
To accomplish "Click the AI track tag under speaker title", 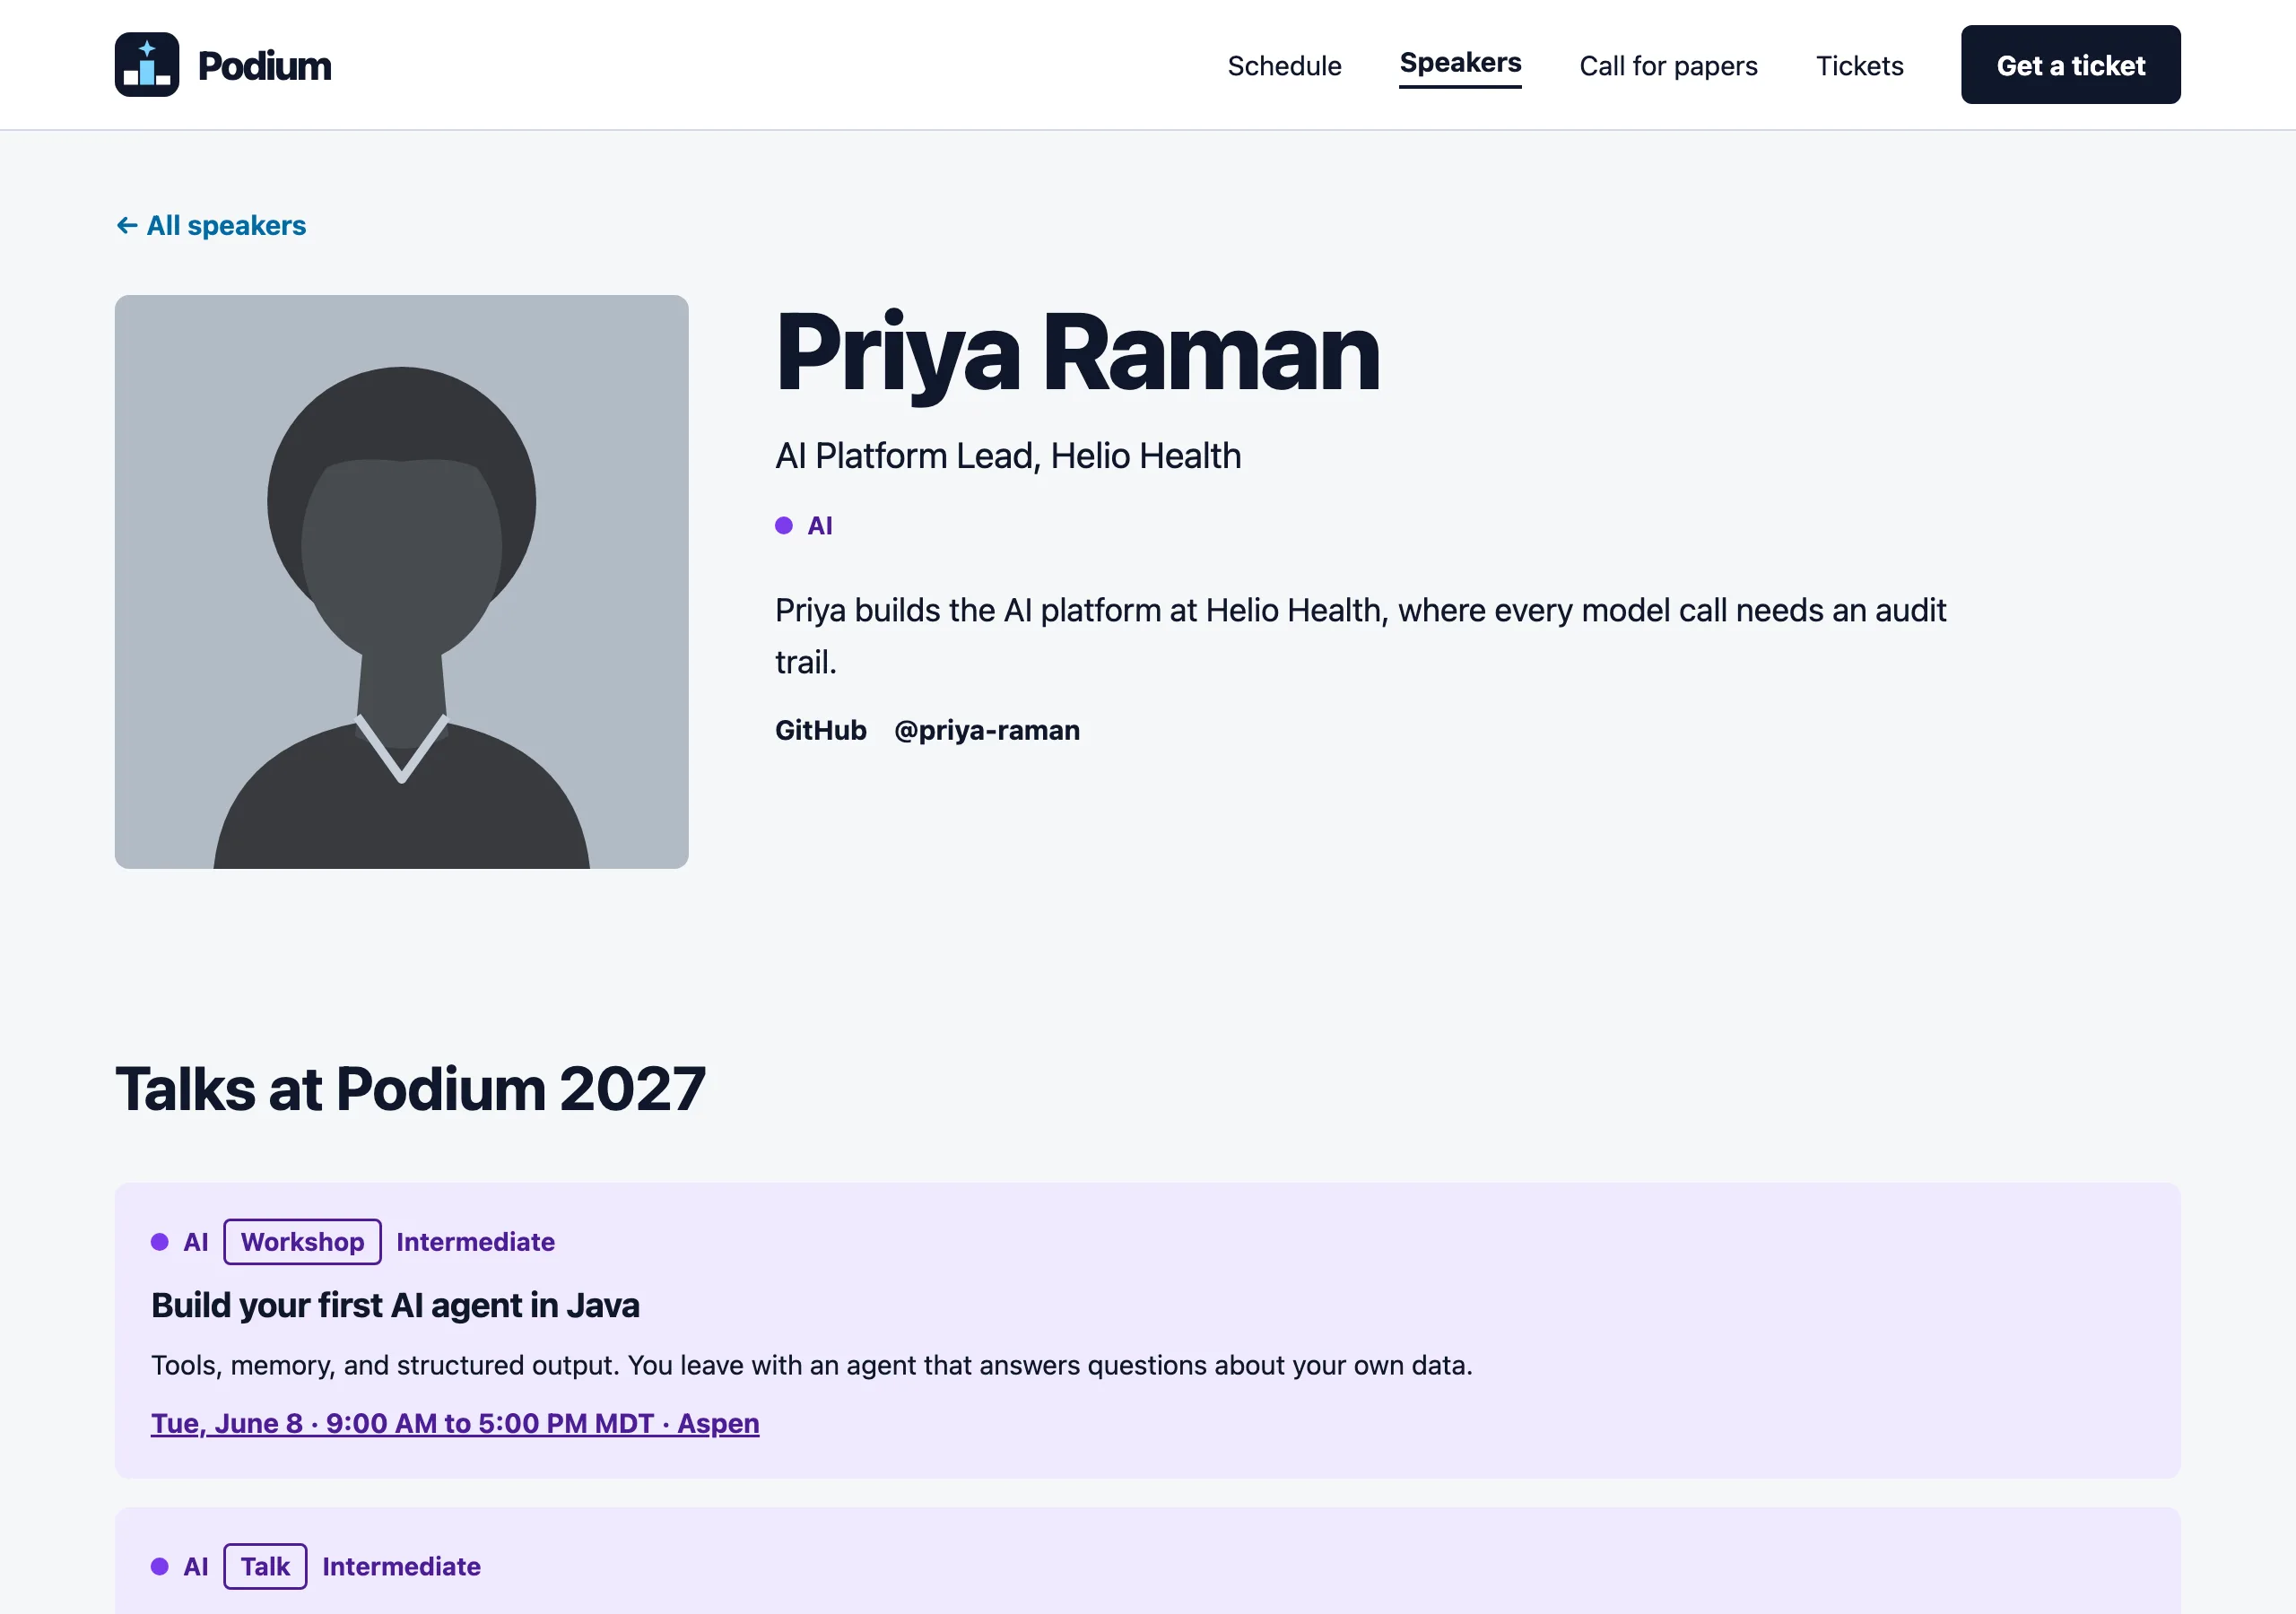I will (x=819, y=526).
